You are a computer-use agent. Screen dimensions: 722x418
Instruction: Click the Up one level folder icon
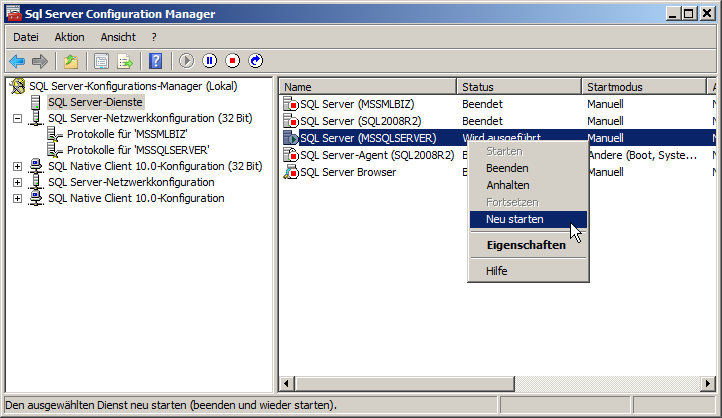tap(71, 61)
